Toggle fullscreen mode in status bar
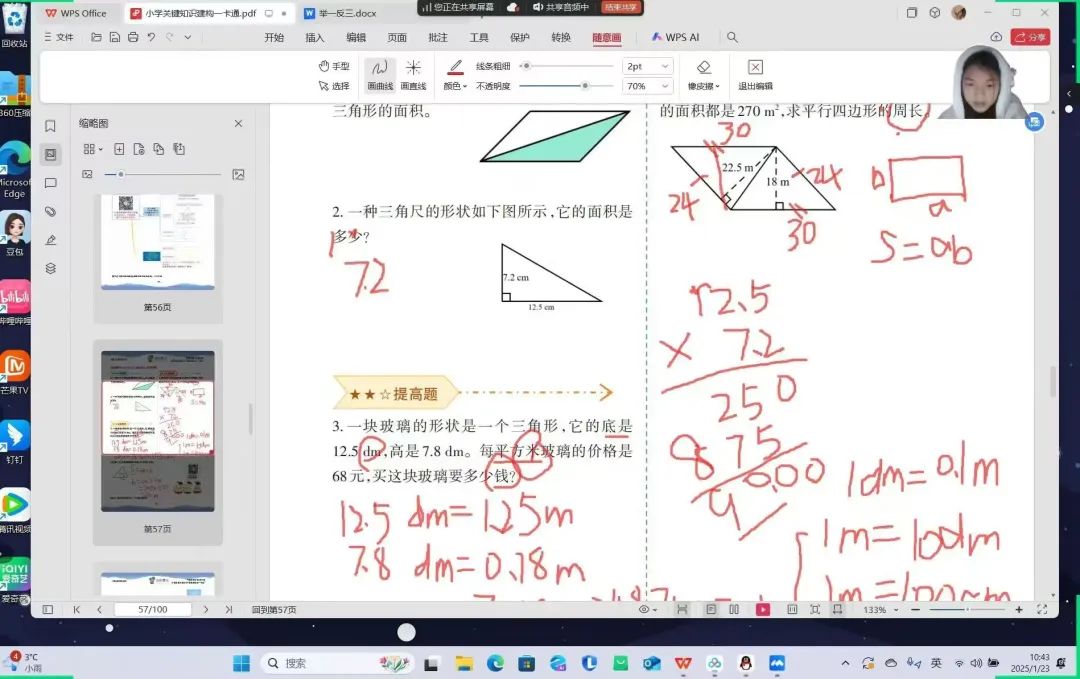Screen dimensions: 1080x679 point(1042,609)
